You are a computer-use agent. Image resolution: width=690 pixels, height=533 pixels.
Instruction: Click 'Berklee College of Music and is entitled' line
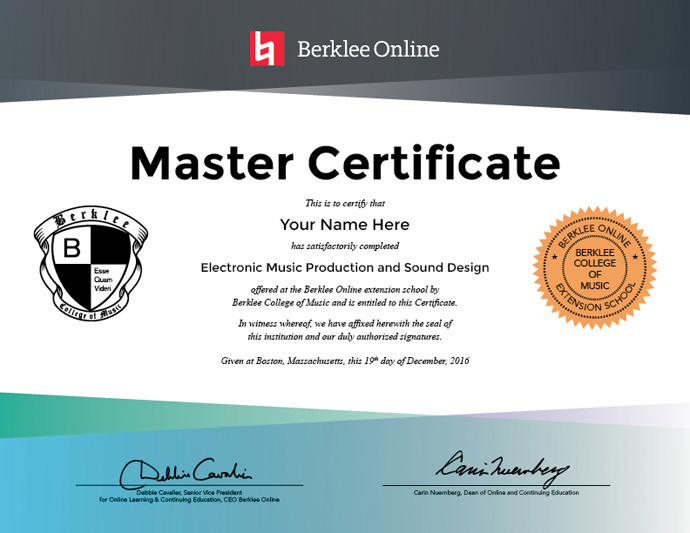345,303
